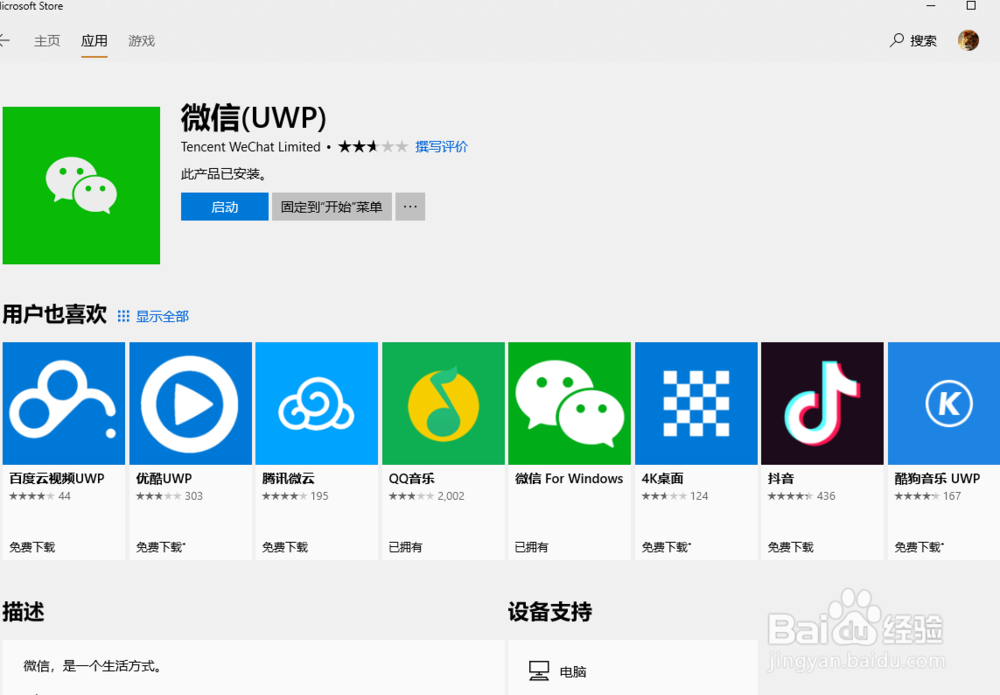This screenshot has width=1000, height=695.
Task: Open the 腾讯微云 cloud icon tile
Action: (x=317, y=403)
